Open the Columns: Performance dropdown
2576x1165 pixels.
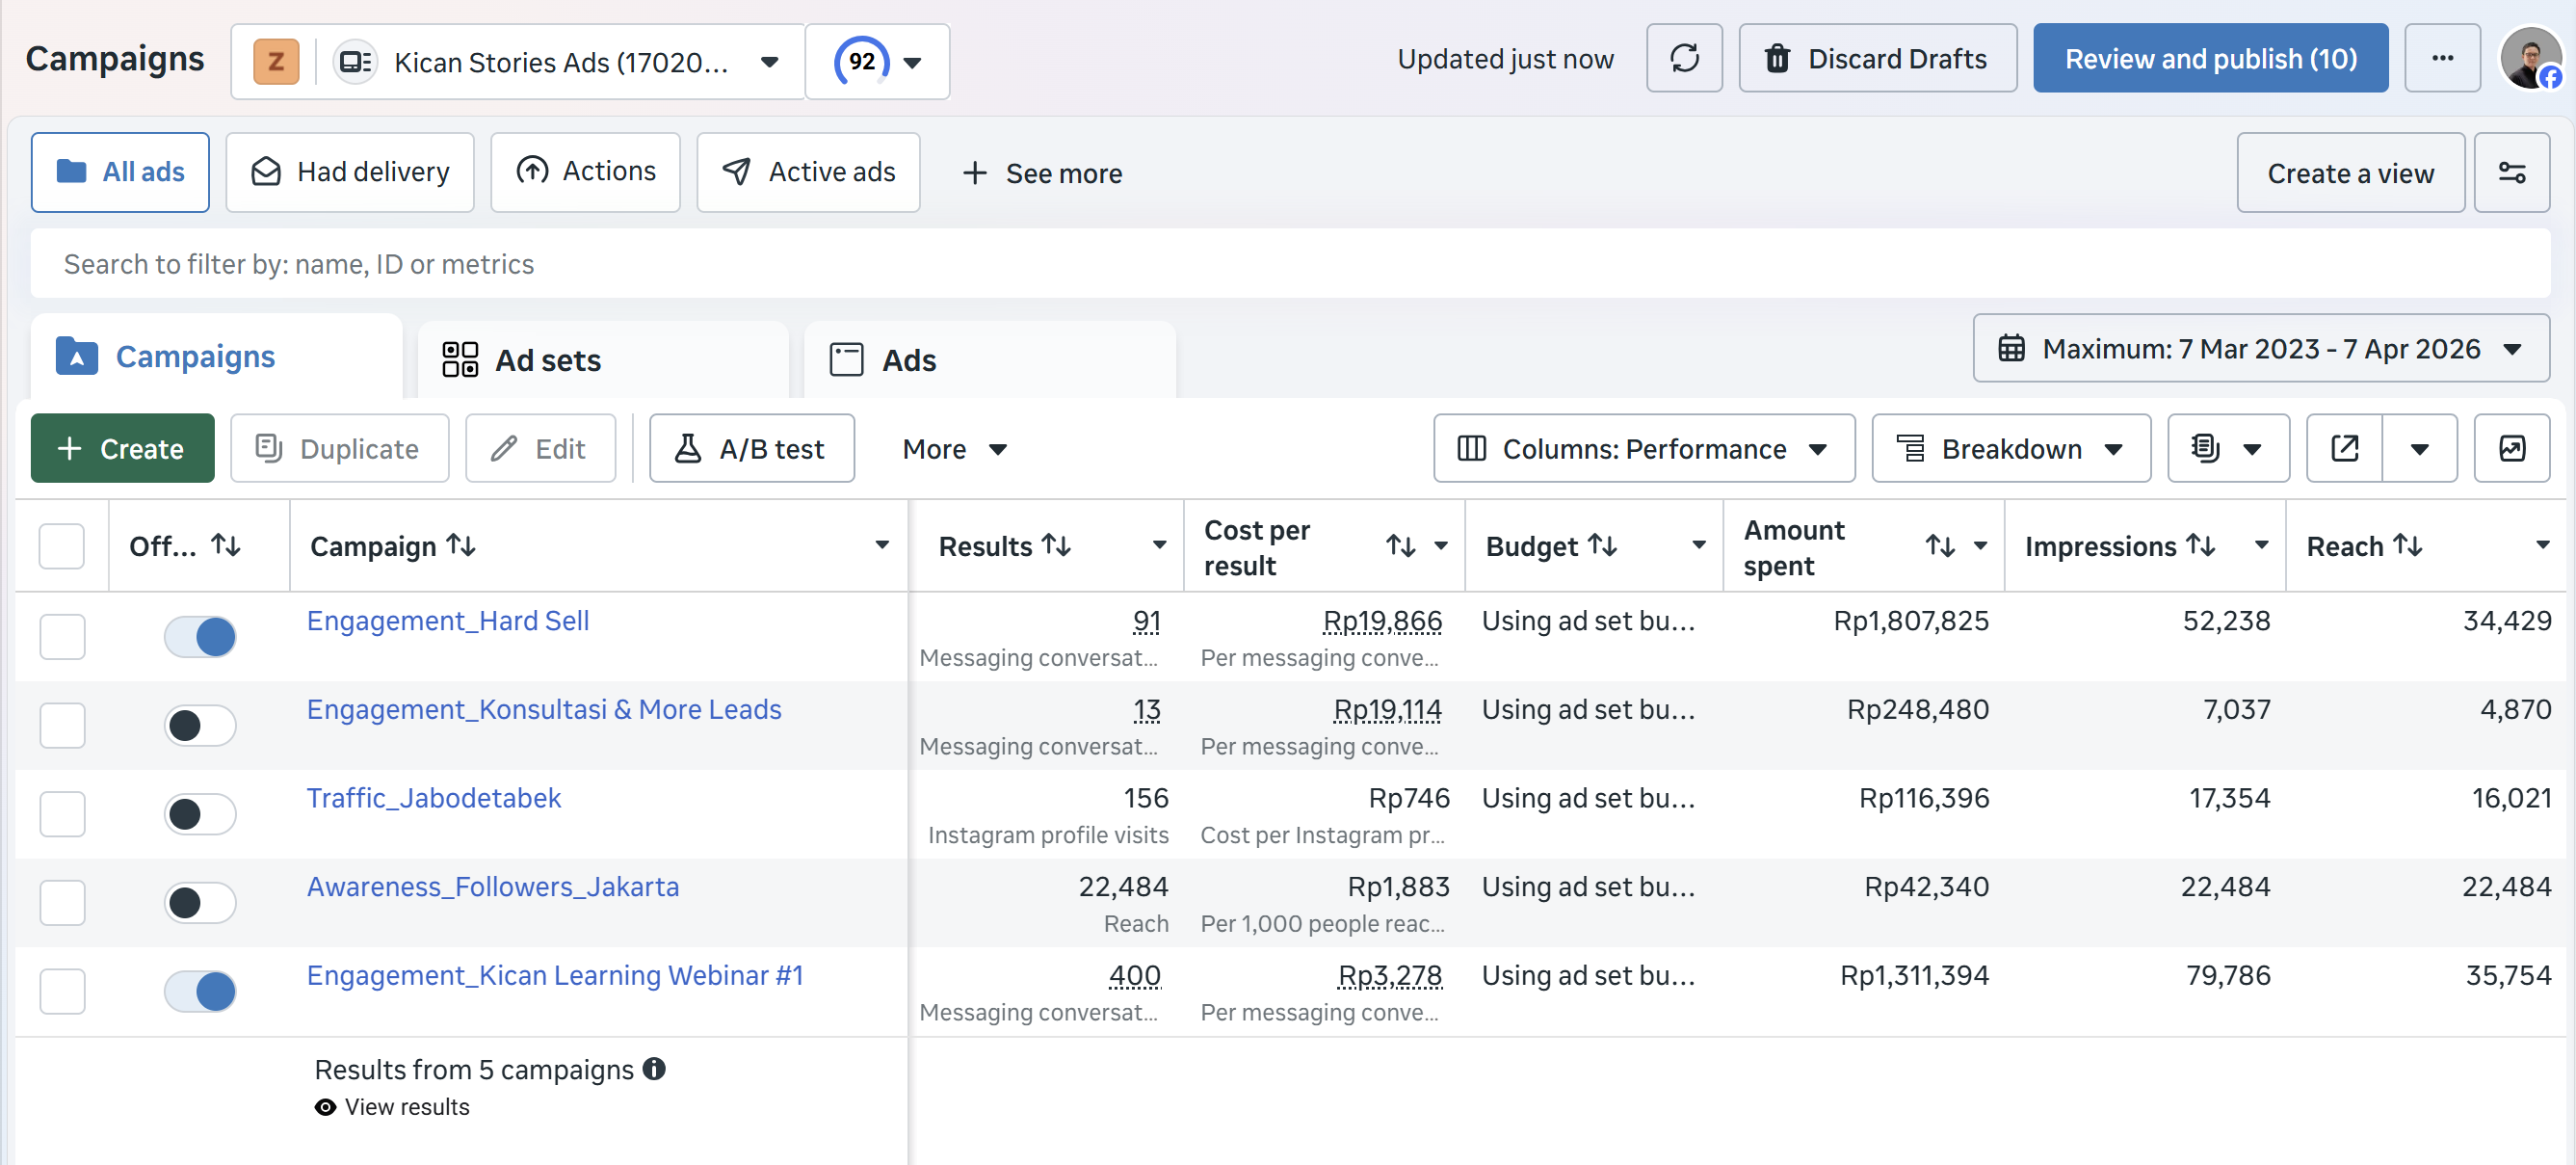pyautogui.click(x=1643, y=449)
